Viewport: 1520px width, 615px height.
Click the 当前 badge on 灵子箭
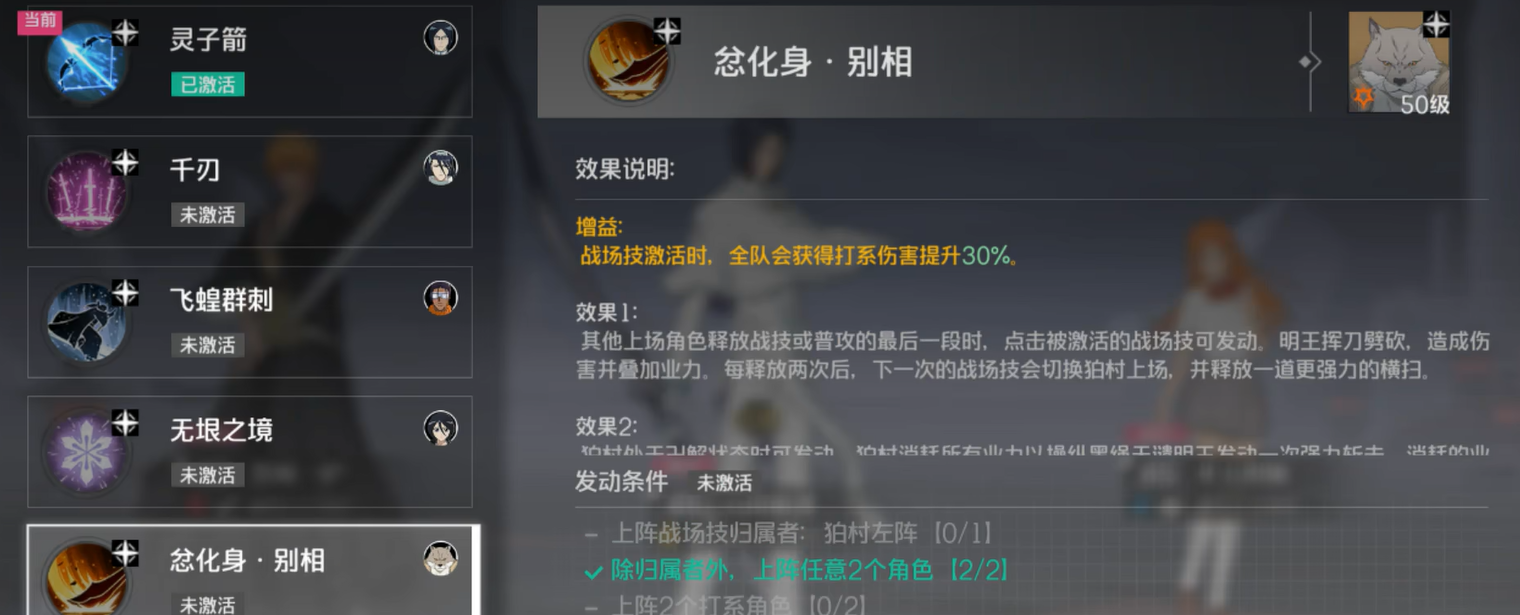40,21
